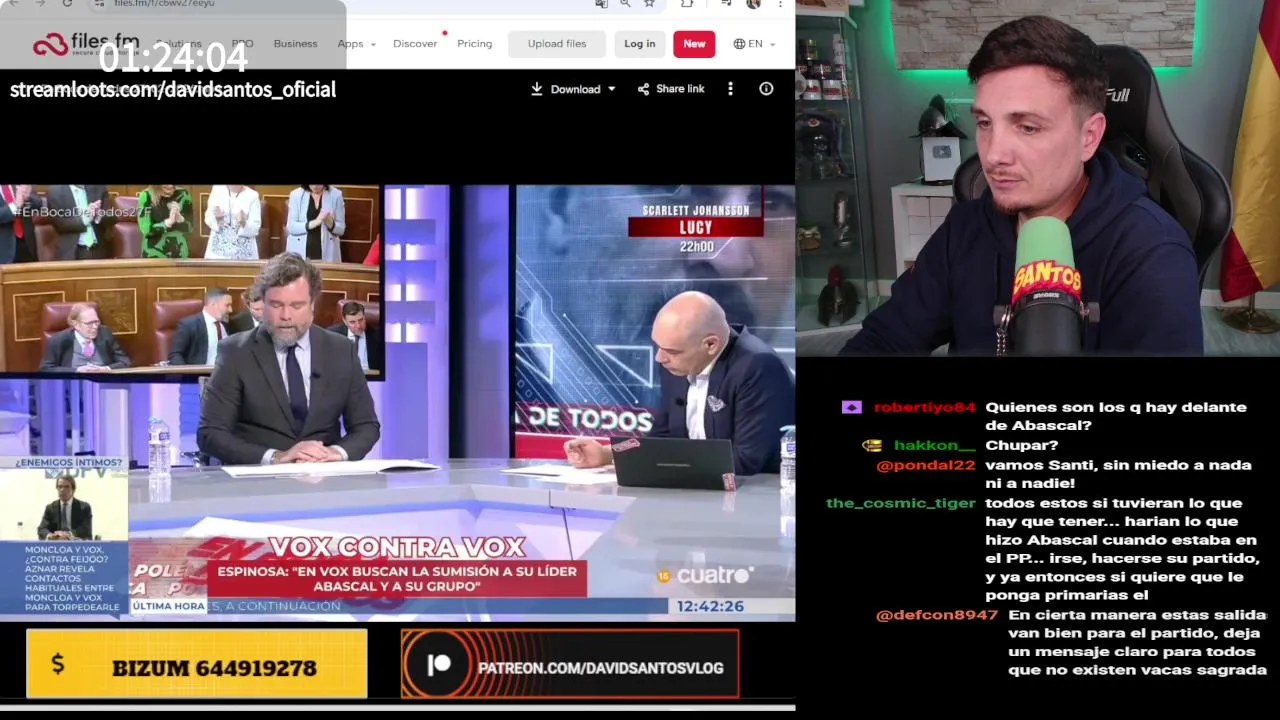
Task: Click the streamloots.com/davidsantos_oficial overlay text
Action: click(173, 90)
